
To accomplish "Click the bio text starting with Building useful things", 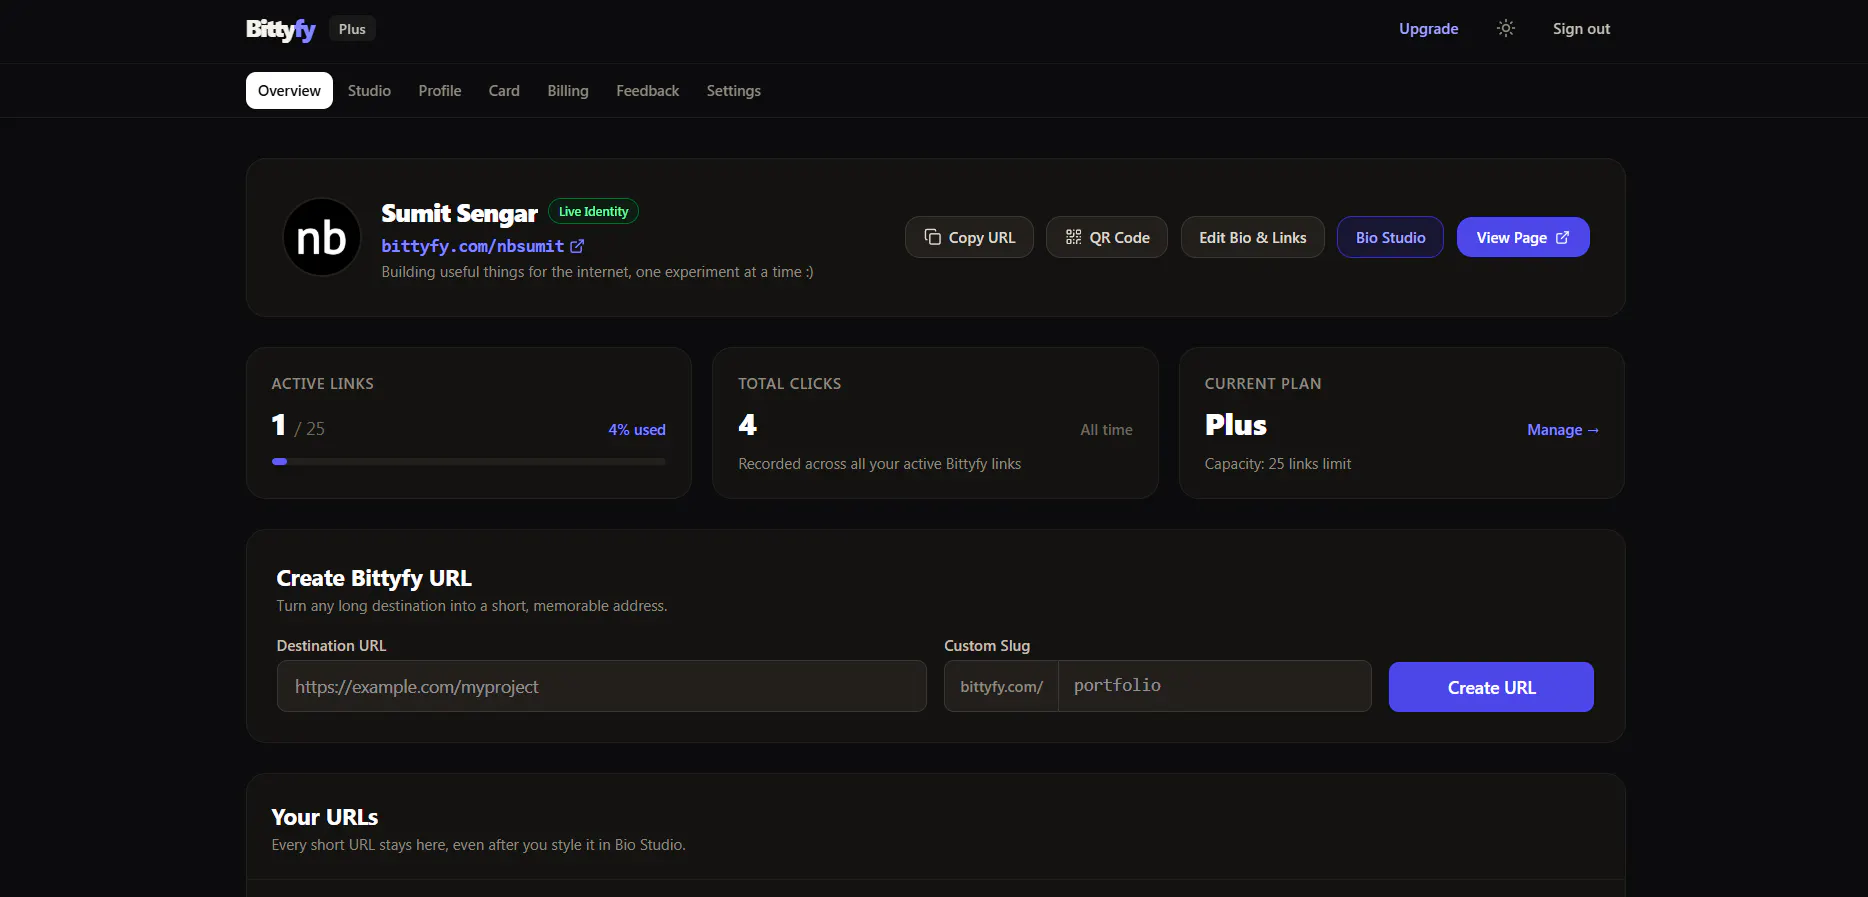I will coord(597,272).
